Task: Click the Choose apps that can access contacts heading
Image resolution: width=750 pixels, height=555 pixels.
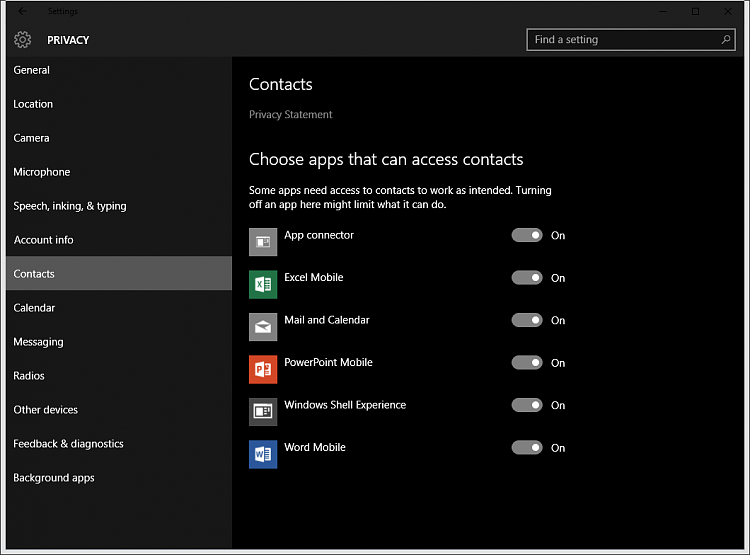Action: [386, 159]
